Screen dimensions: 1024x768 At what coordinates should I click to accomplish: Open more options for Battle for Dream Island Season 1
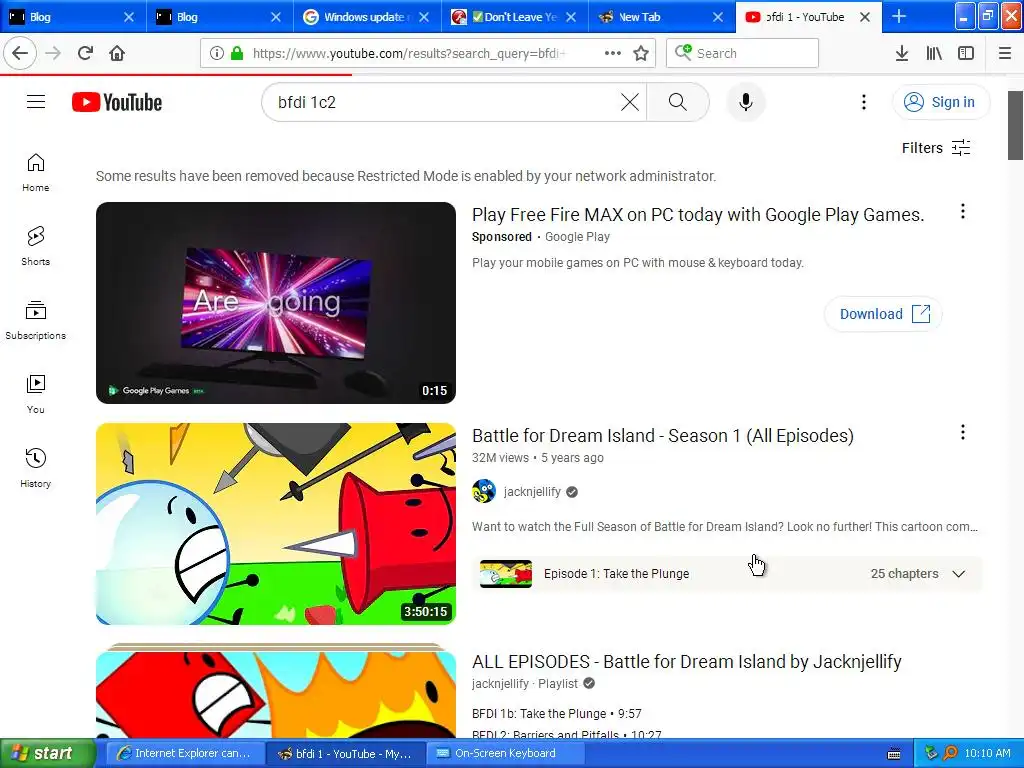[963, 432]
